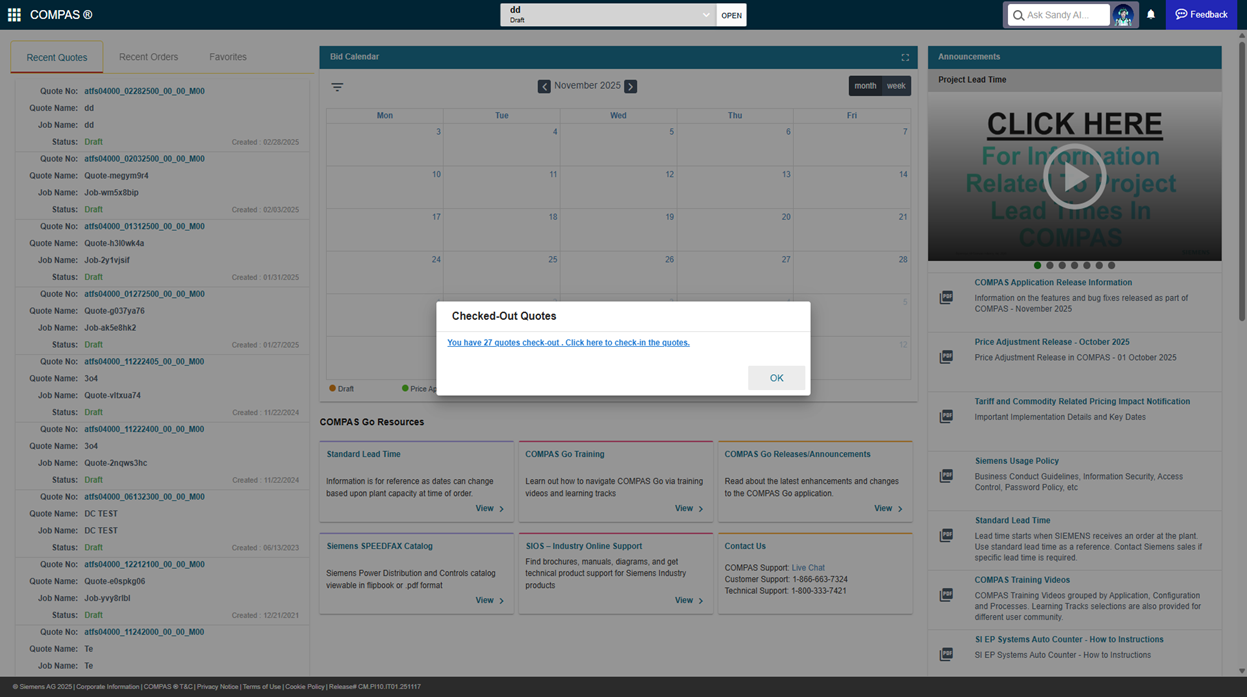This screenshot has height=697, width=1247.
Task: Switch to Favorites tab
Action: point(228,57)
